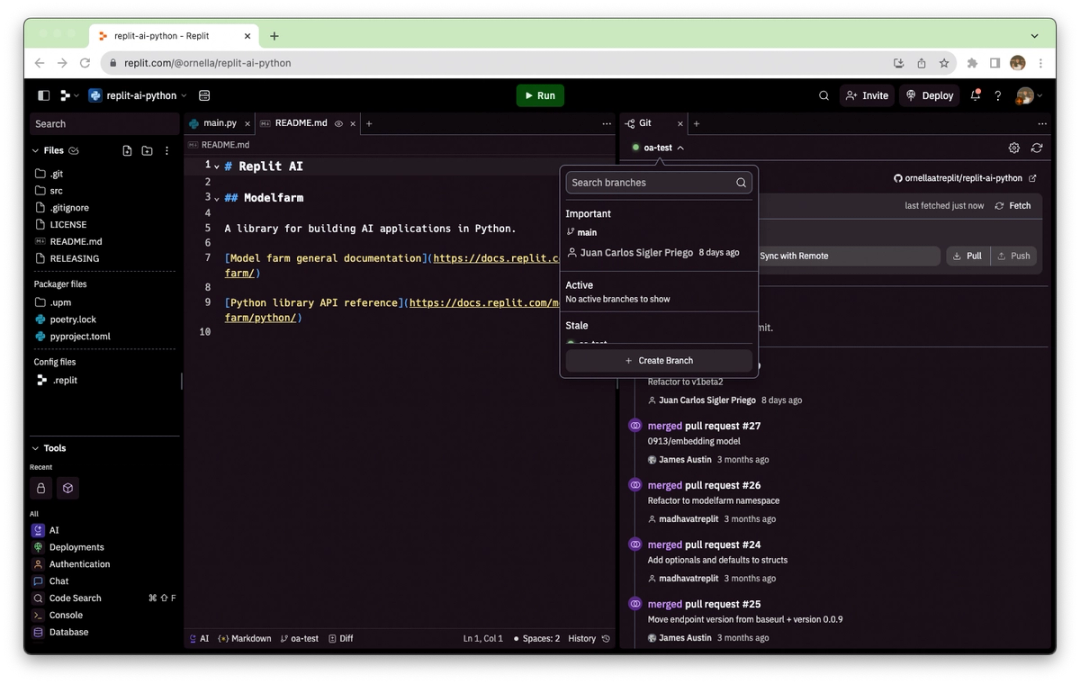Click the Run button

coord(539,95)
